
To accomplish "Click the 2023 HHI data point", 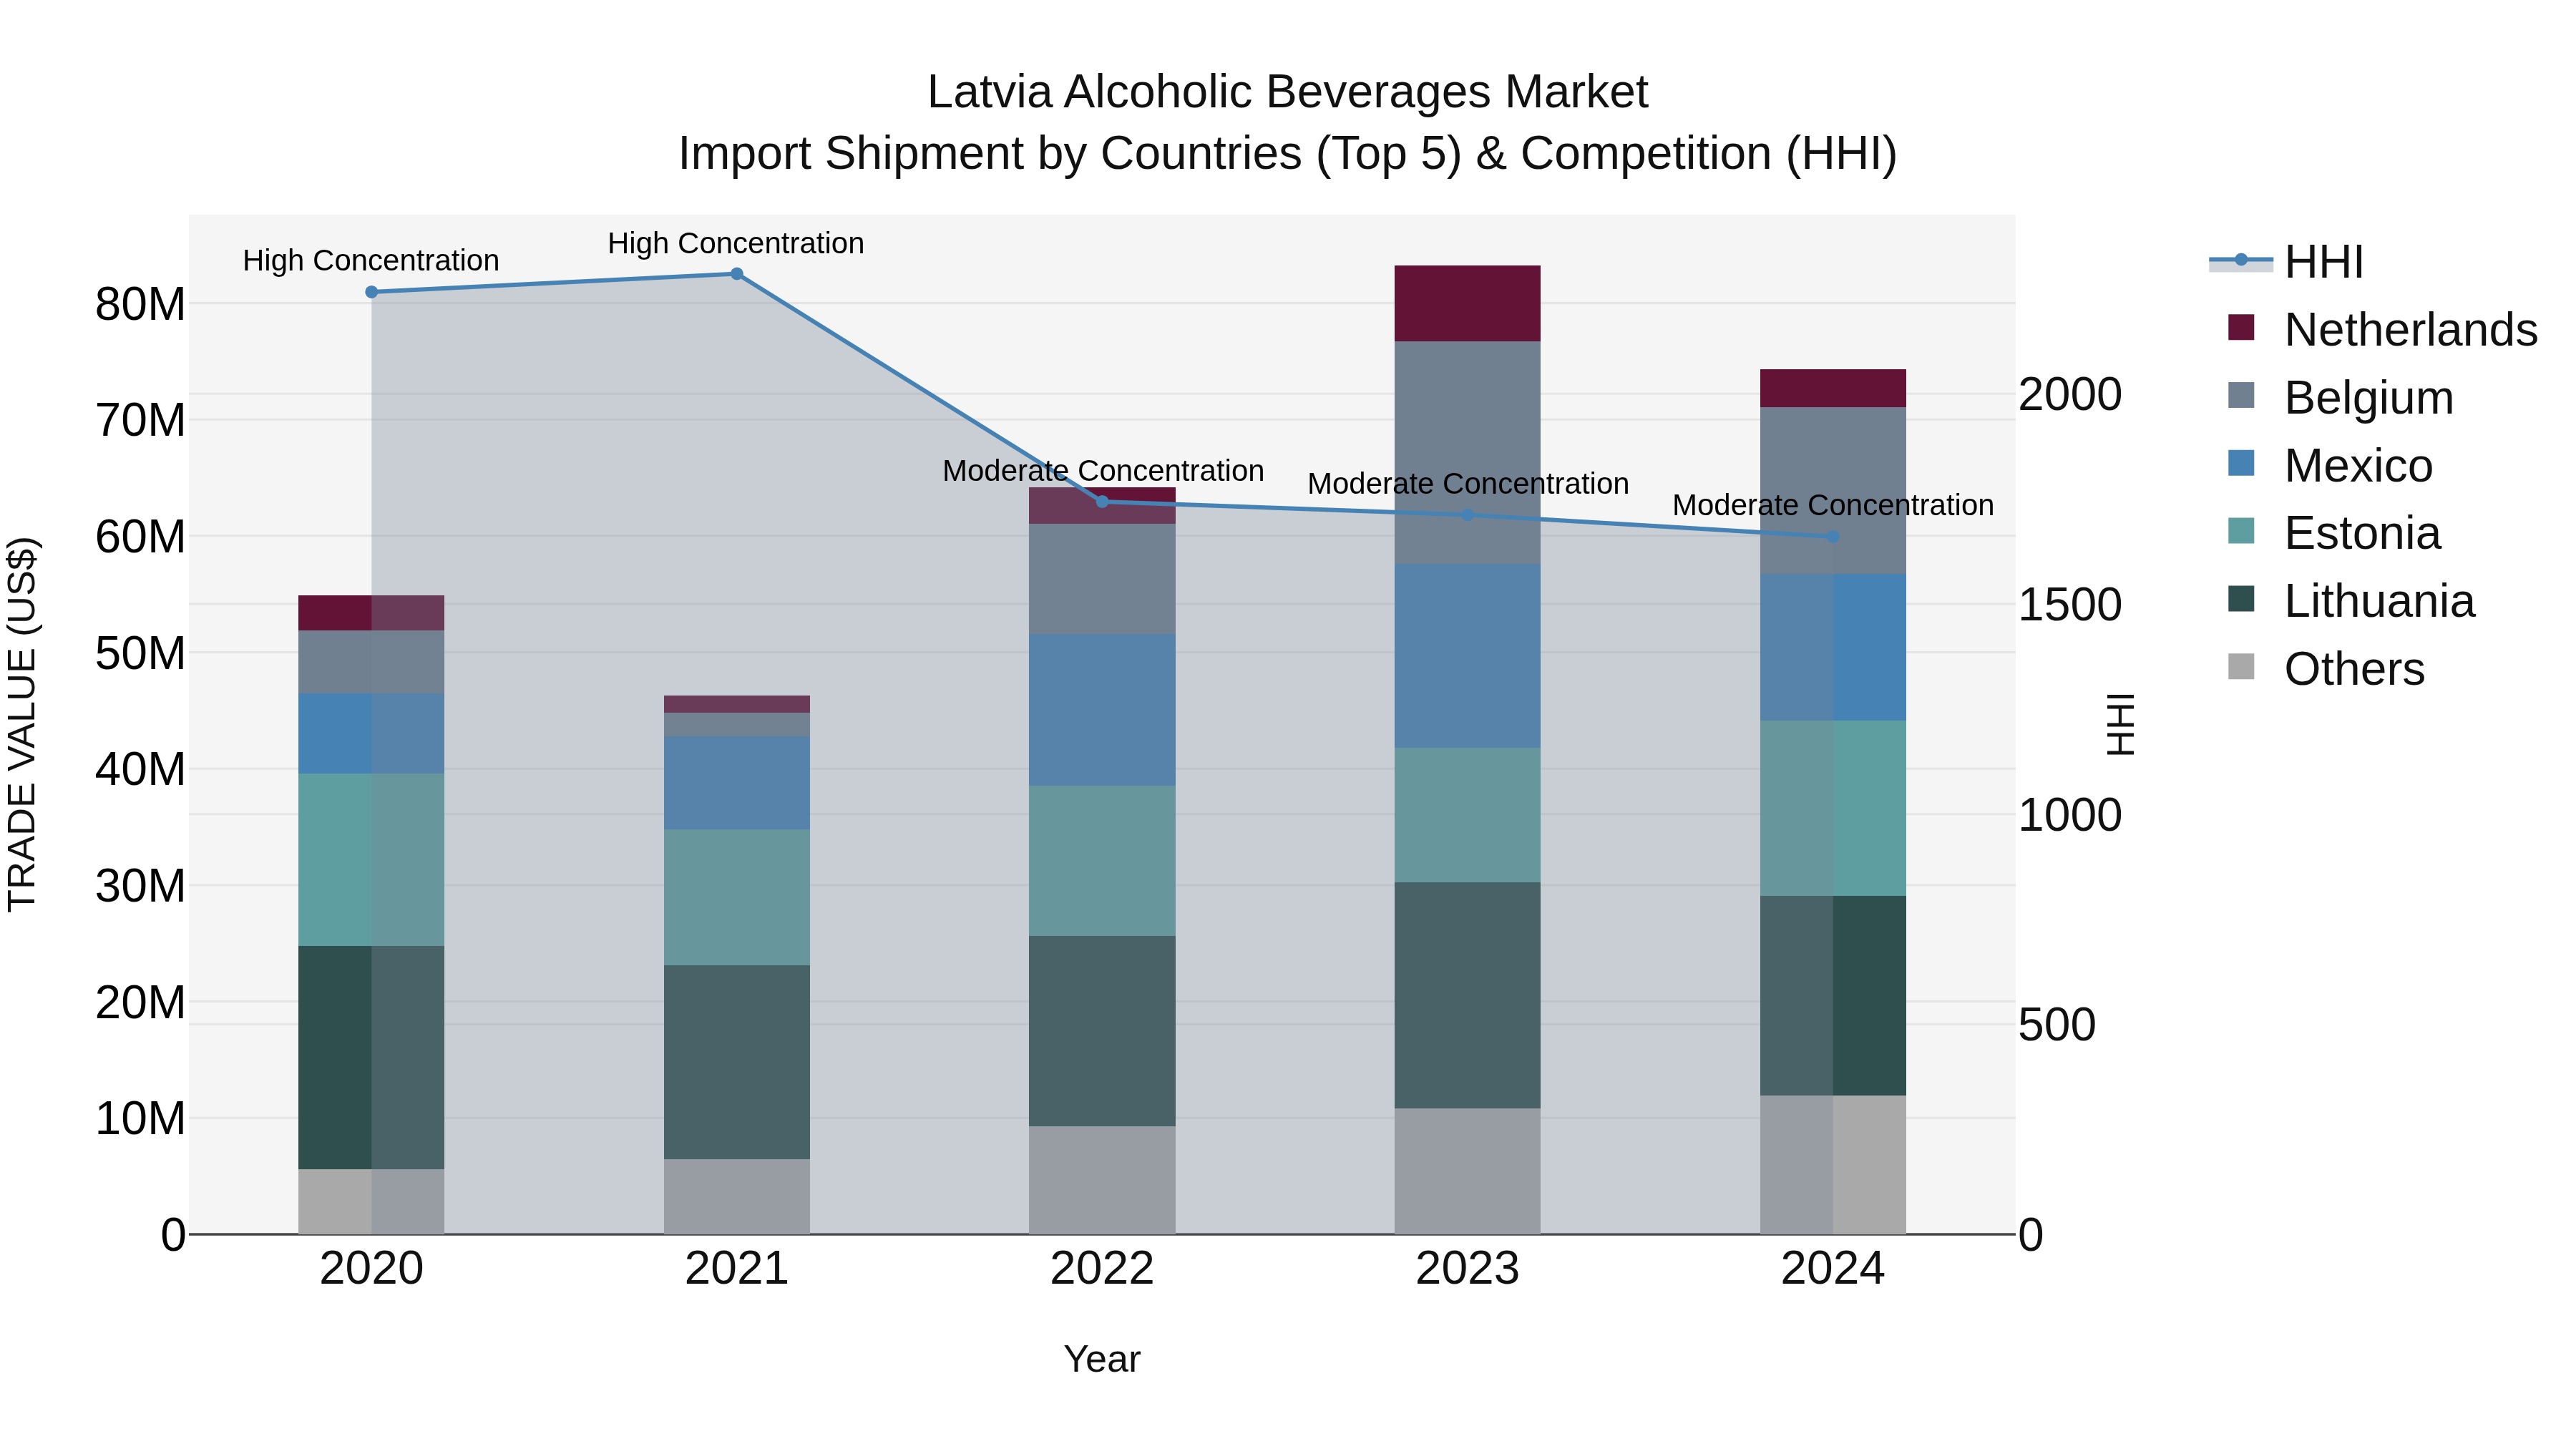I will coord(1467,515).
